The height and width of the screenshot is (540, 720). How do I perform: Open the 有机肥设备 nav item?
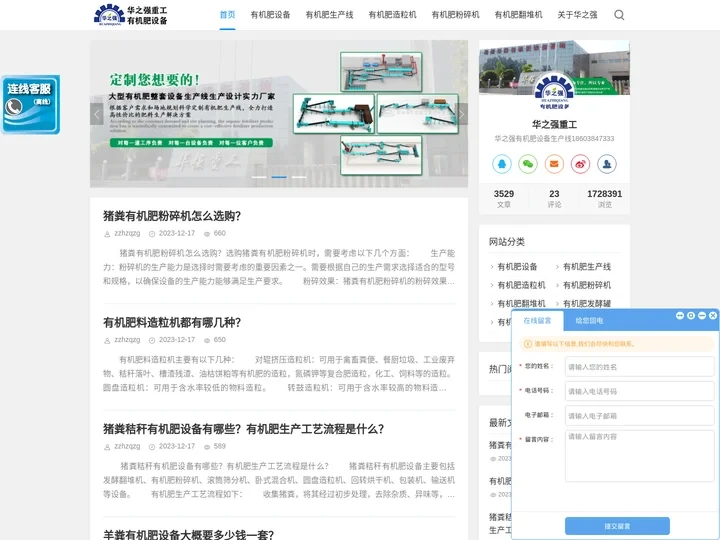(x=270, y=15)
